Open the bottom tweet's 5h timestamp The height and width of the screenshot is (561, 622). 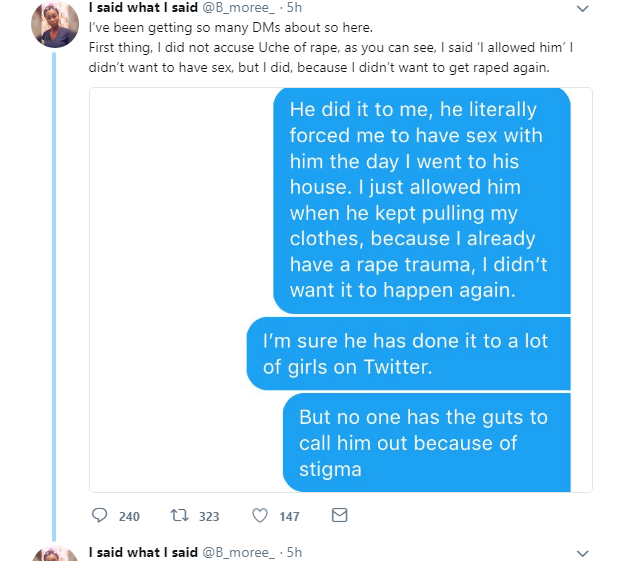[292, 551]
